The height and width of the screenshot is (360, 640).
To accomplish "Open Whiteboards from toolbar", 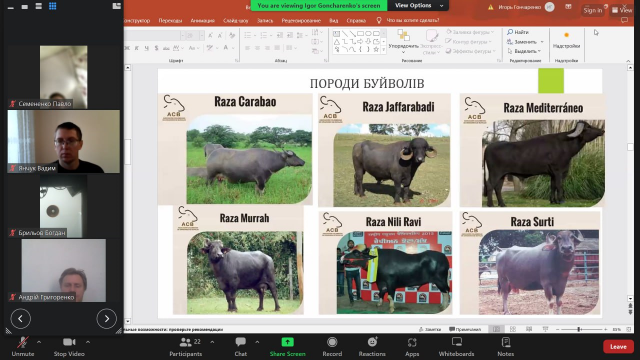I will click(x=456, y=347).
